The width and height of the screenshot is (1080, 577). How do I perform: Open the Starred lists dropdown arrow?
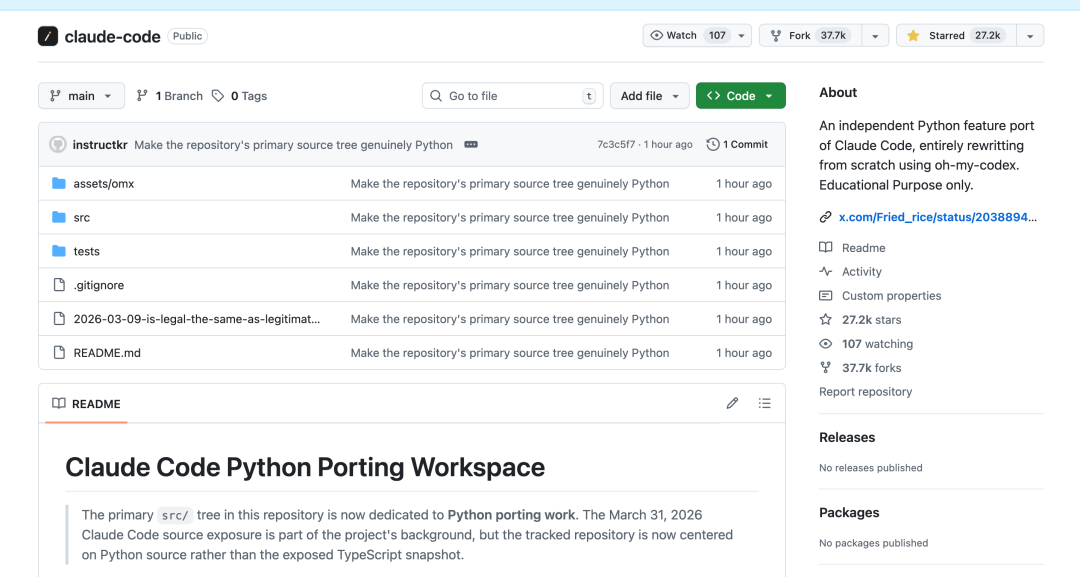tap(1030, 36)
